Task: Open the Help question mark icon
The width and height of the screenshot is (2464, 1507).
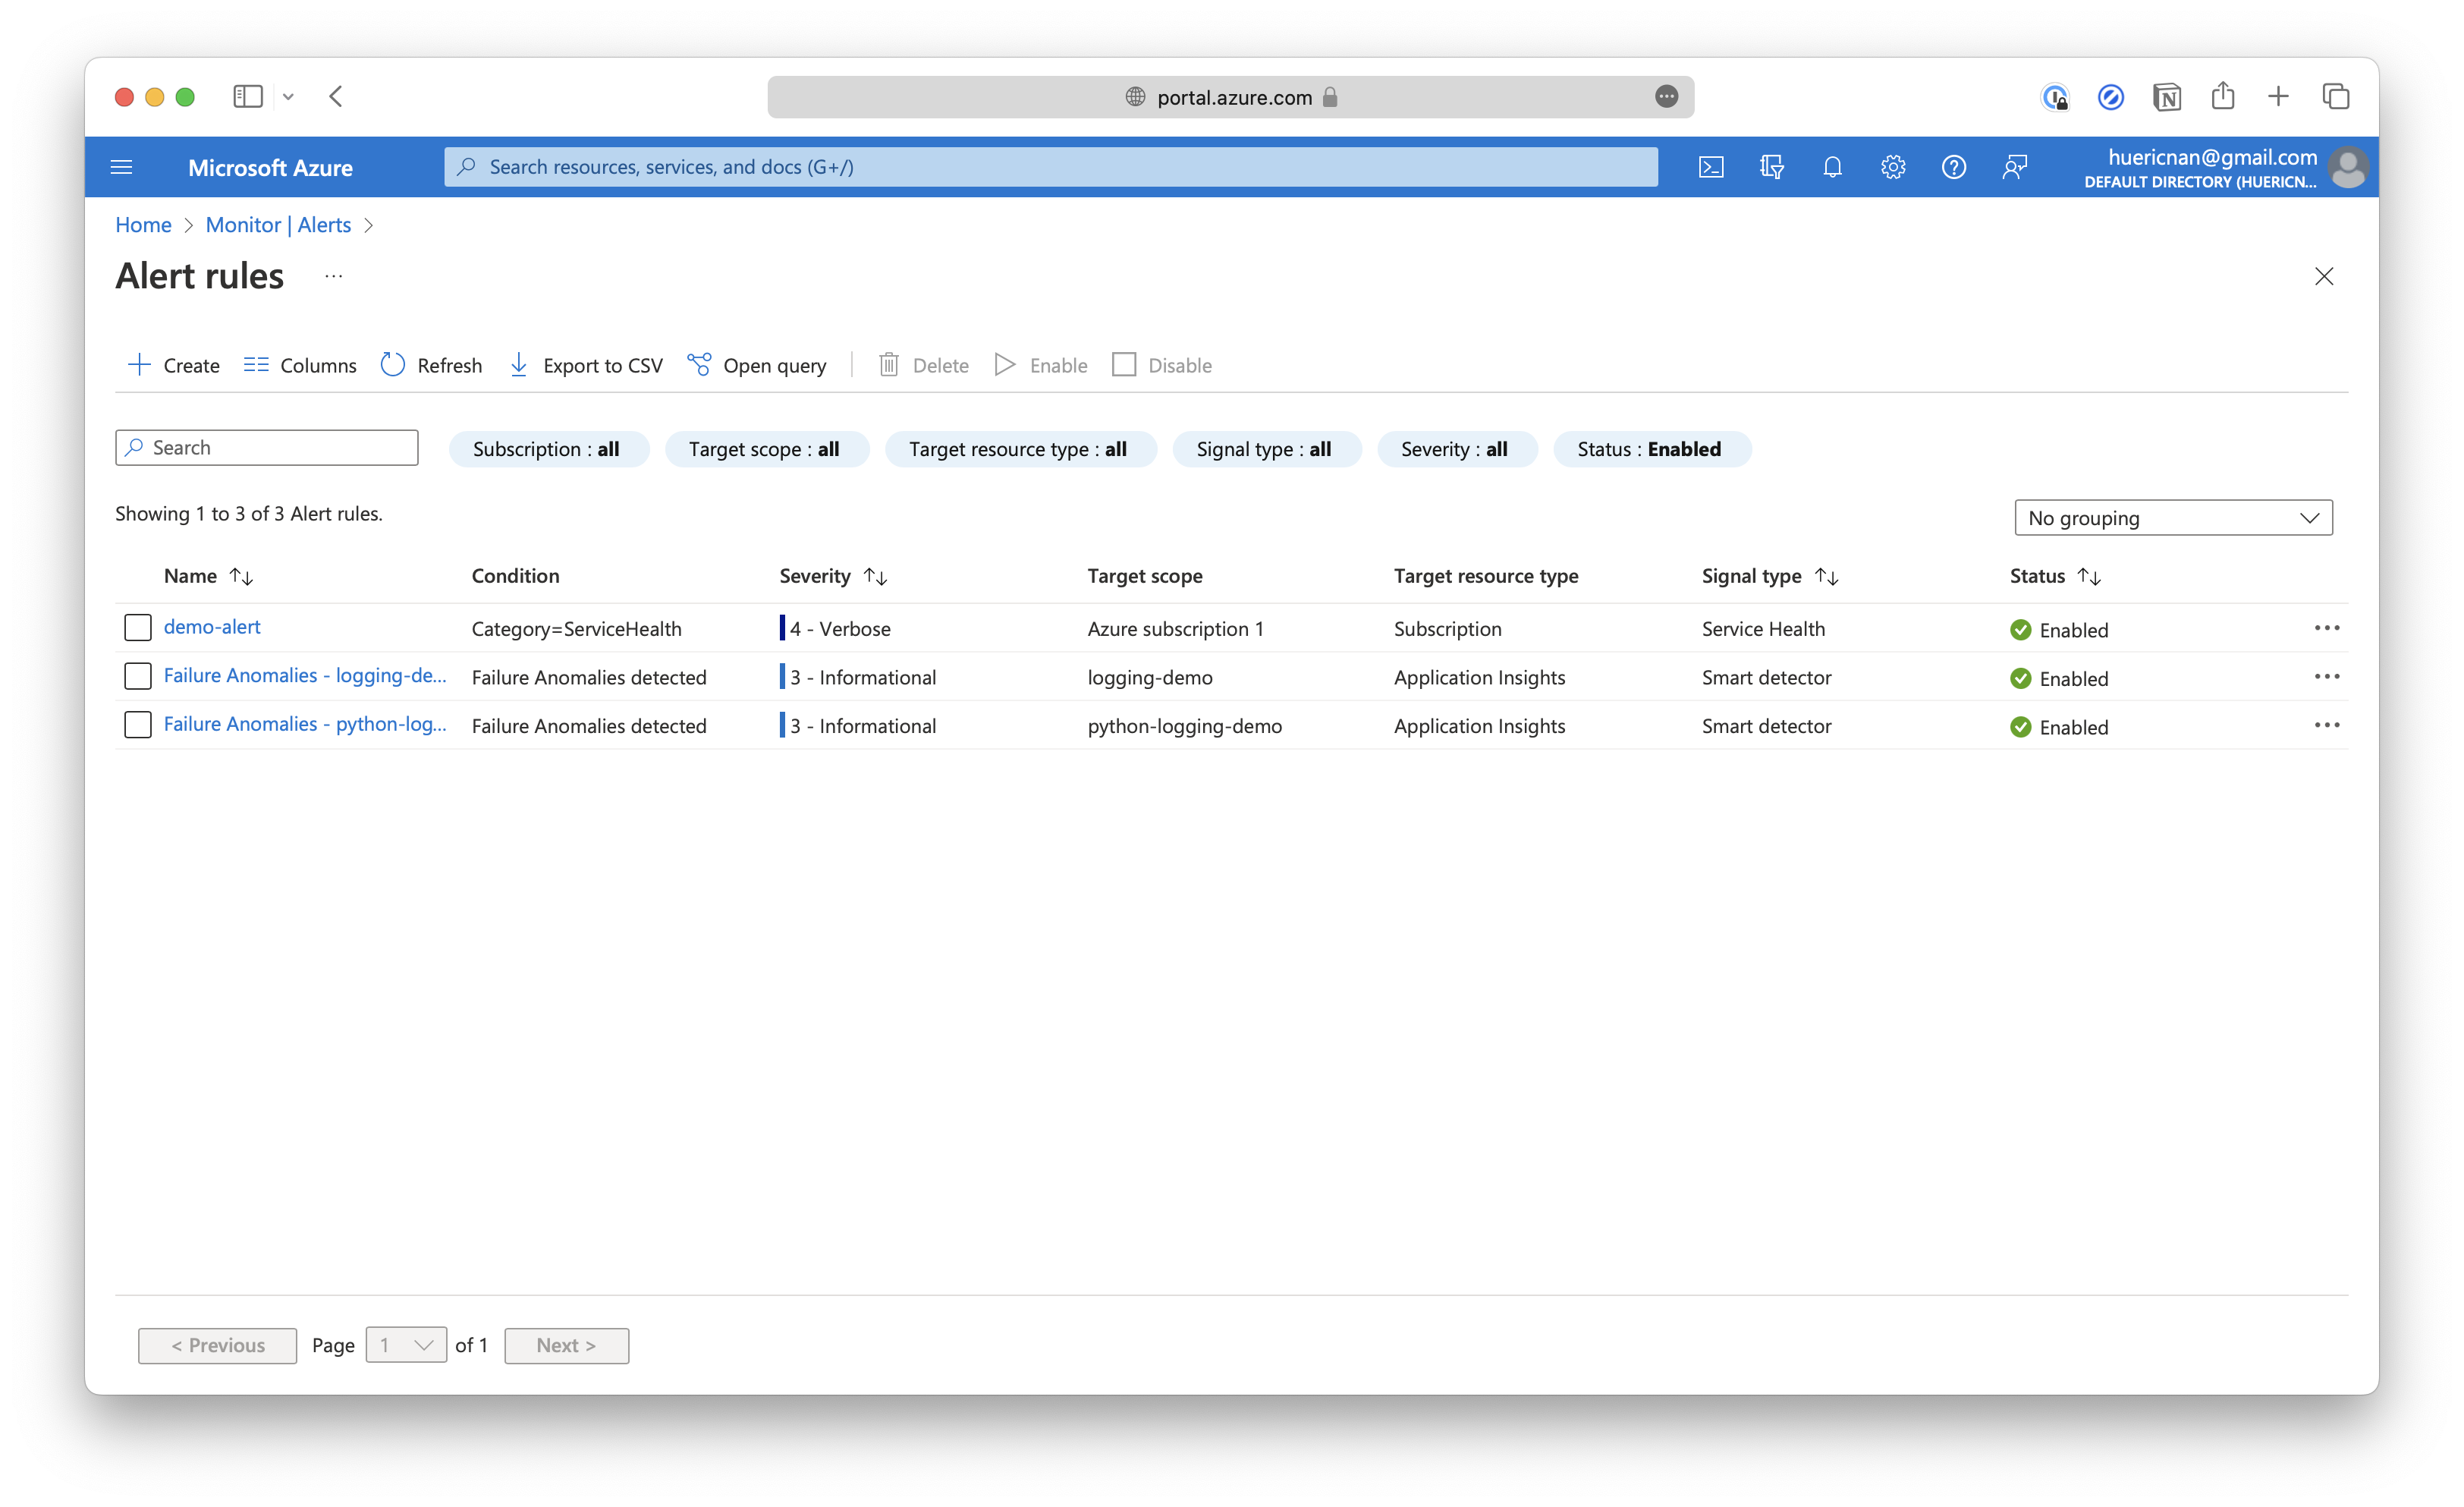Action: (1953, 167)
